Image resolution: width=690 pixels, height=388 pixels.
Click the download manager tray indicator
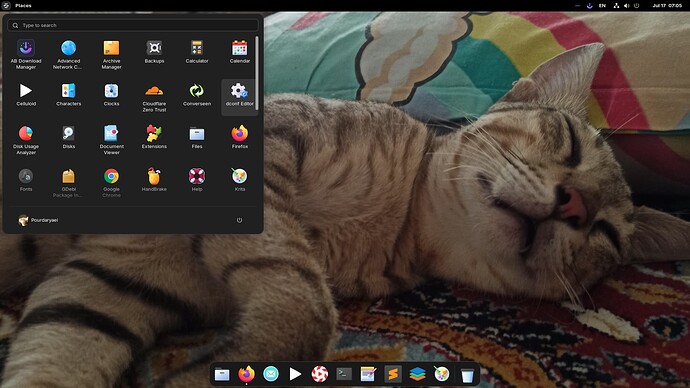pyautogui.click(x=589, y=6)
